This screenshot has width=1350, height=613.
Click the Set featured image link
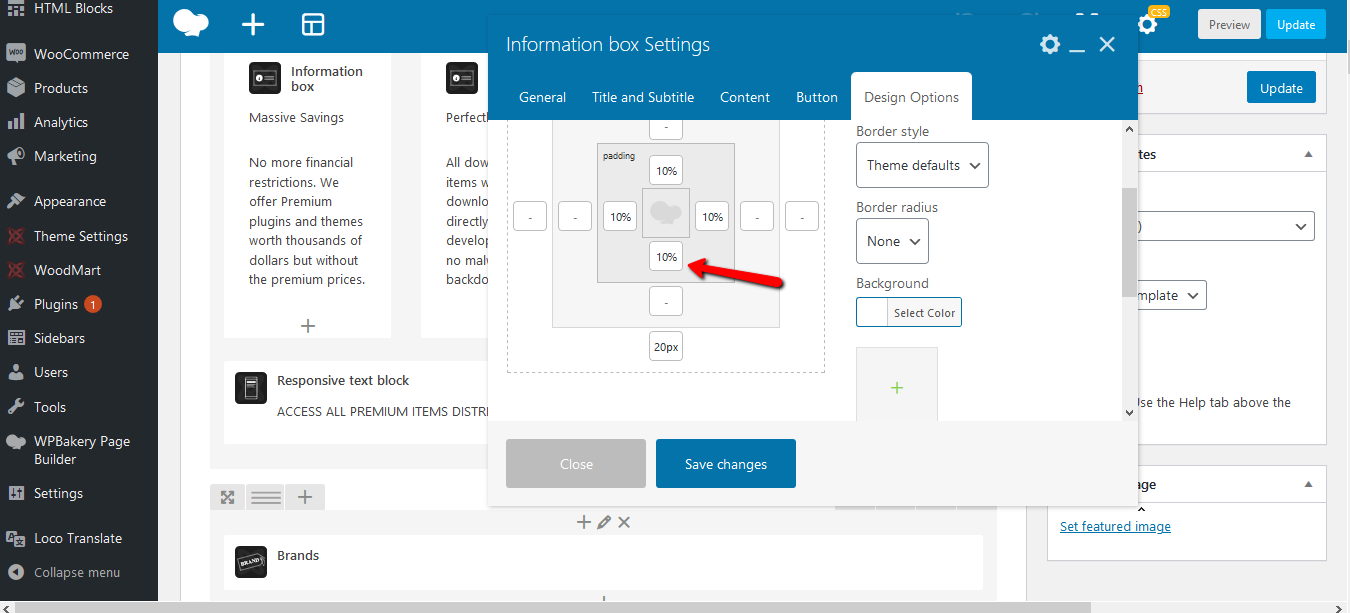pyautogui.click(x=1115, y=526)
